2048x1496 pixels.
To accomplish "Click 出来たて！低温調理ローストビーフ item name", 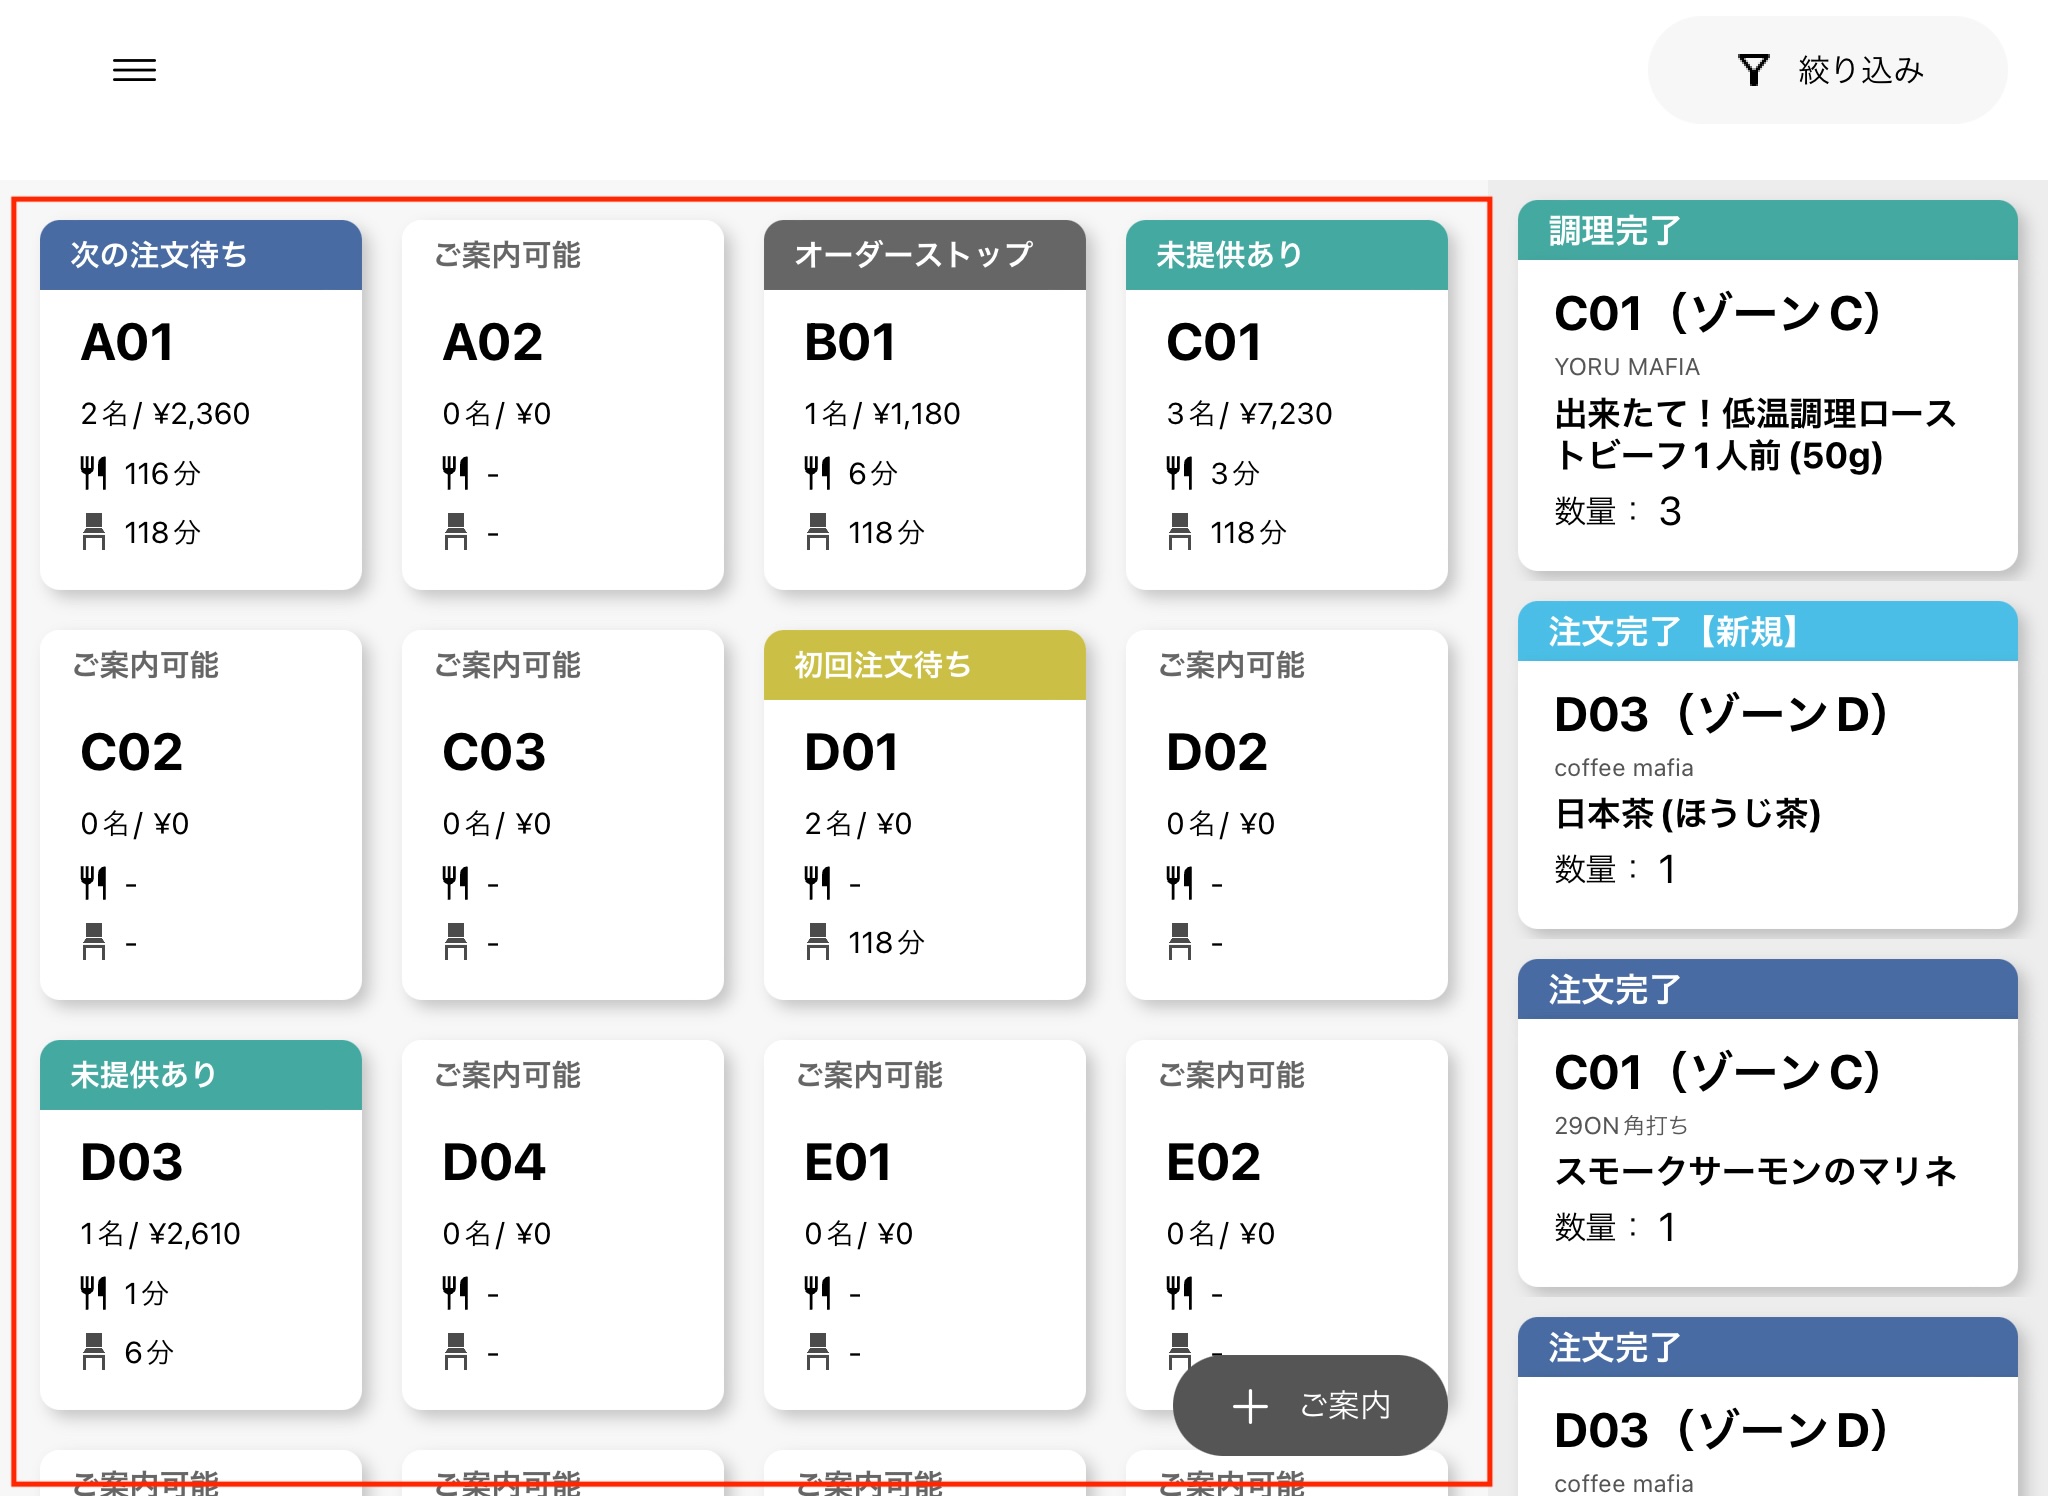I will (x=1755, y=434).
